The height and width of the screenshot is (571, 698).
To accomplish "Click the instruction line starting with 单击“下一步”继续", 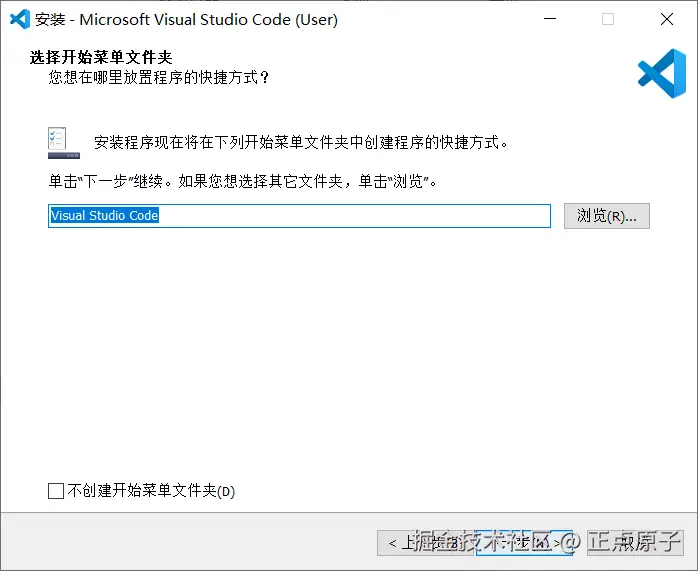I will [x=243, y=181].
